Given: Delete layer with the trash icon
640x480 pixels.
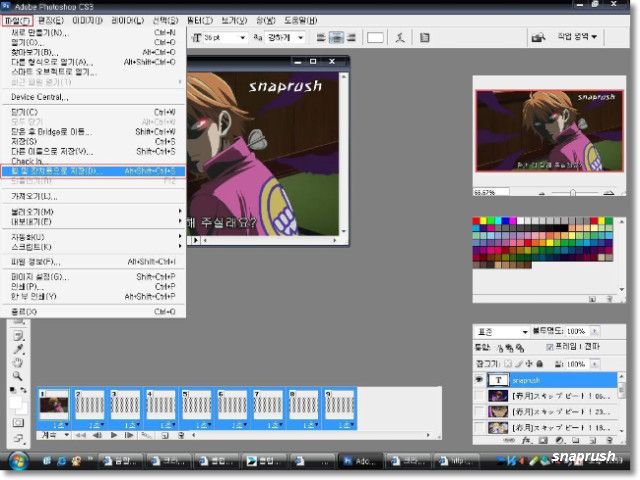Looking at the screenshot, I should coord(609,440).
